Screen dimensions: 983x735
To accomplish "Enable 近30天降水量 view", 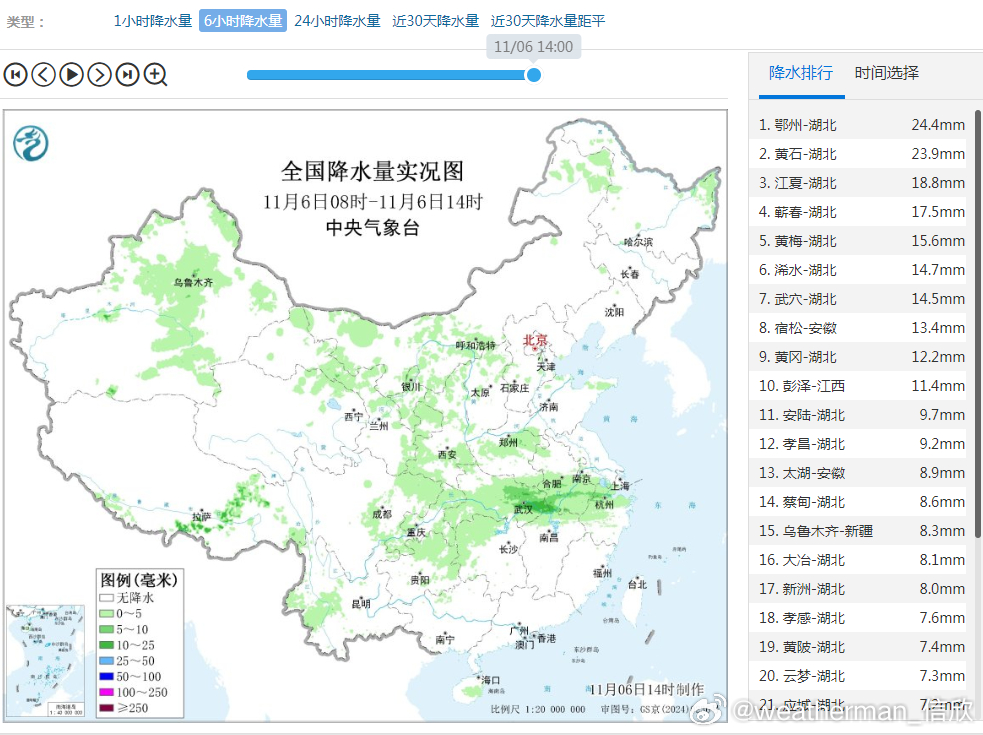I will click(435, 20).
